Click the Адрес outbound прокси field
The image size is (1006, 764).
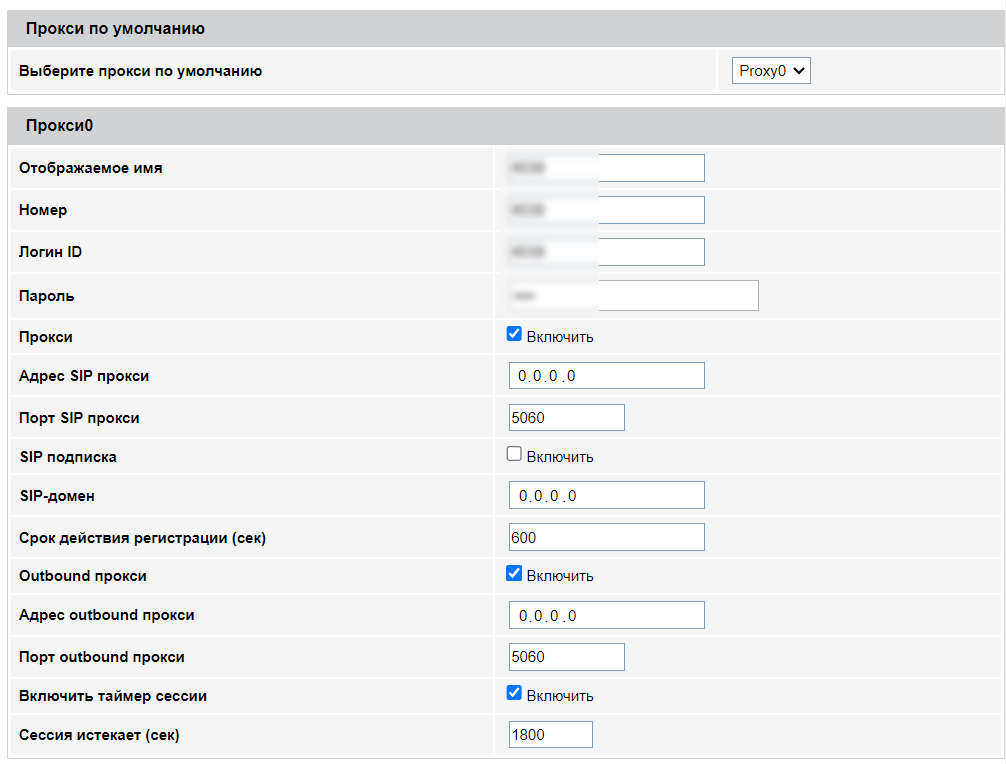coord(606,615)
